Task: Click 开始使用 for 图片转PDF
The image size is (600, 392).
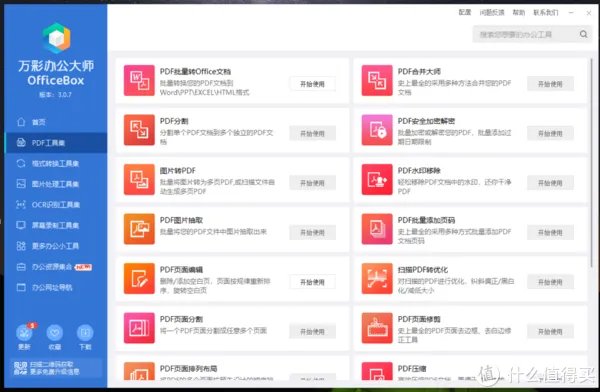Action: coord(312,183)
